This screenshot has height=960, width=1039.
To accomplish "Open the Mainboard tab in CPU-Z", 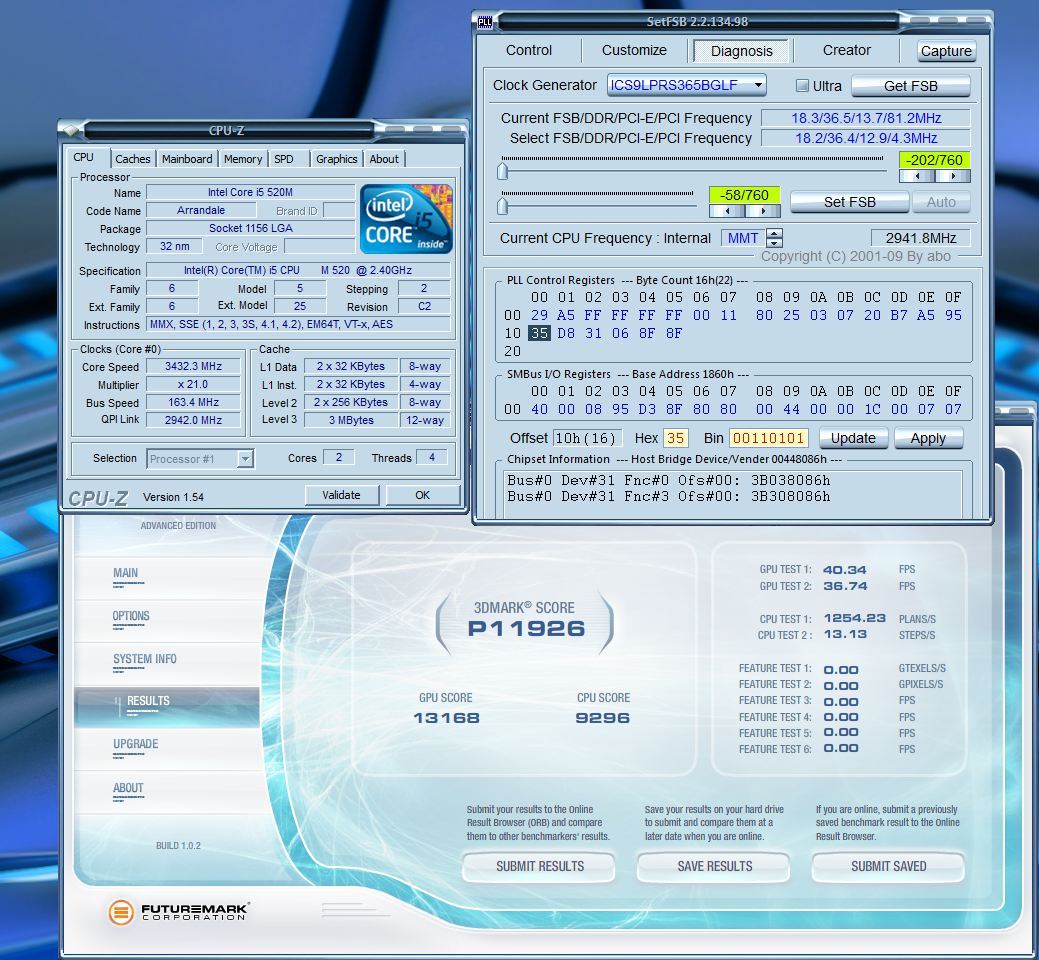I will click(x=187, y=159).
